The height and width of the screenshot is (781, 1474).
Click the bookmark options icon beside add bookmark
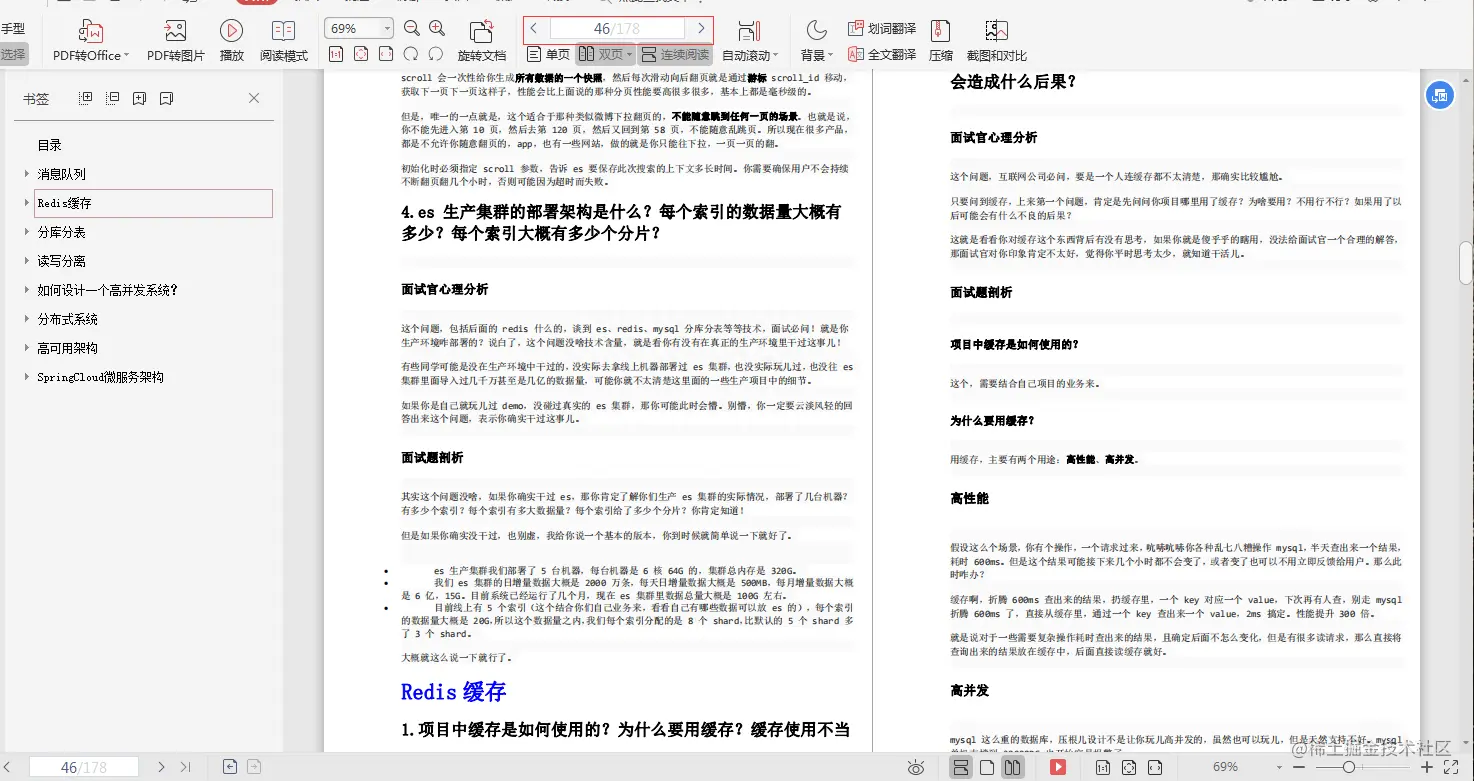[167, 98]
